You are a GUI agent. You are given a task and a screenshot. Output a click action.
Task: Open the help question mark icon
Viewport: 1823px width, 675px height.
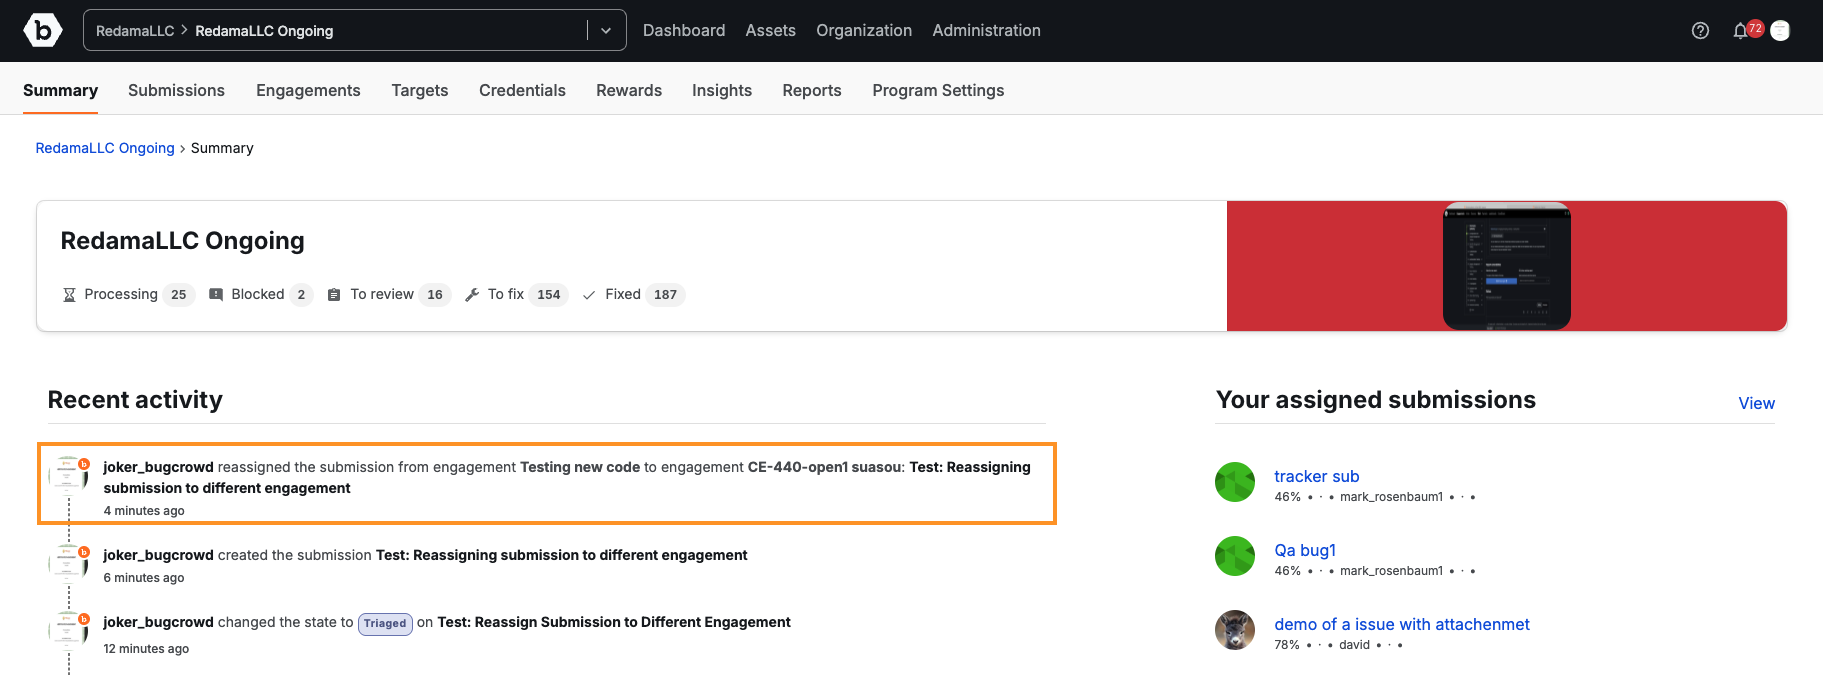click(1700, 31)
